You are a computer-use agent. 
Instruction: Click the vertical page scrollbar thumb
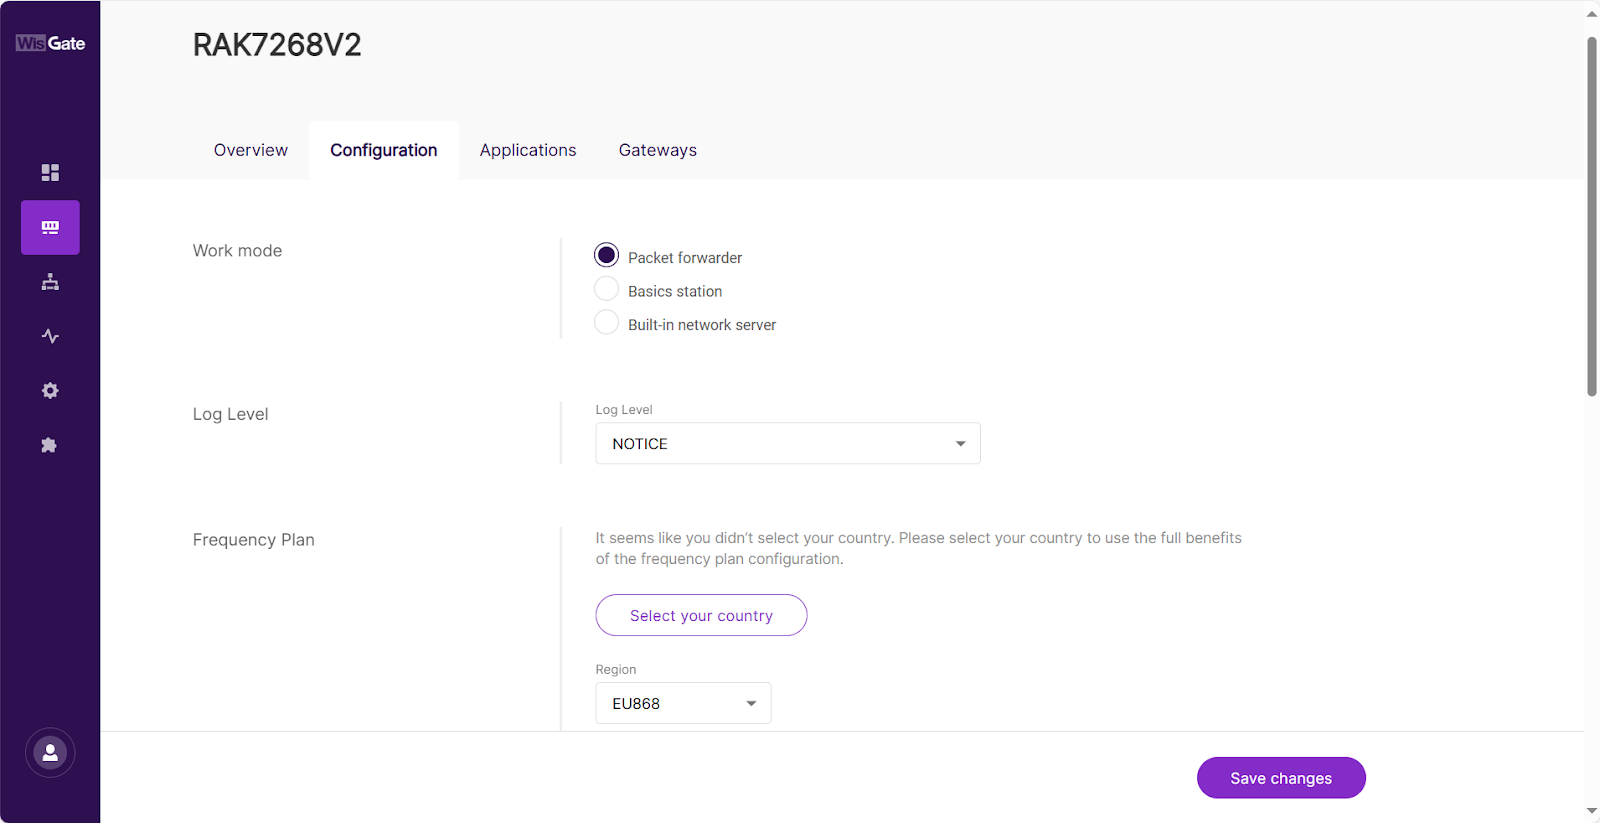coord(1591,215)
